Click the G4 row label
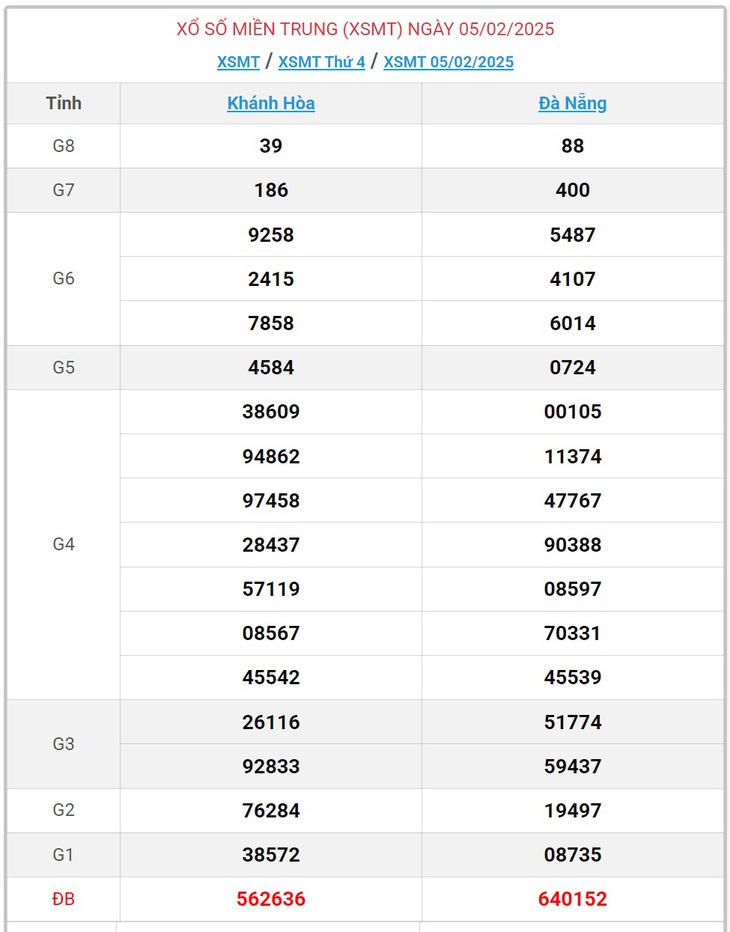The image size is (730, 932). [64, 544]
